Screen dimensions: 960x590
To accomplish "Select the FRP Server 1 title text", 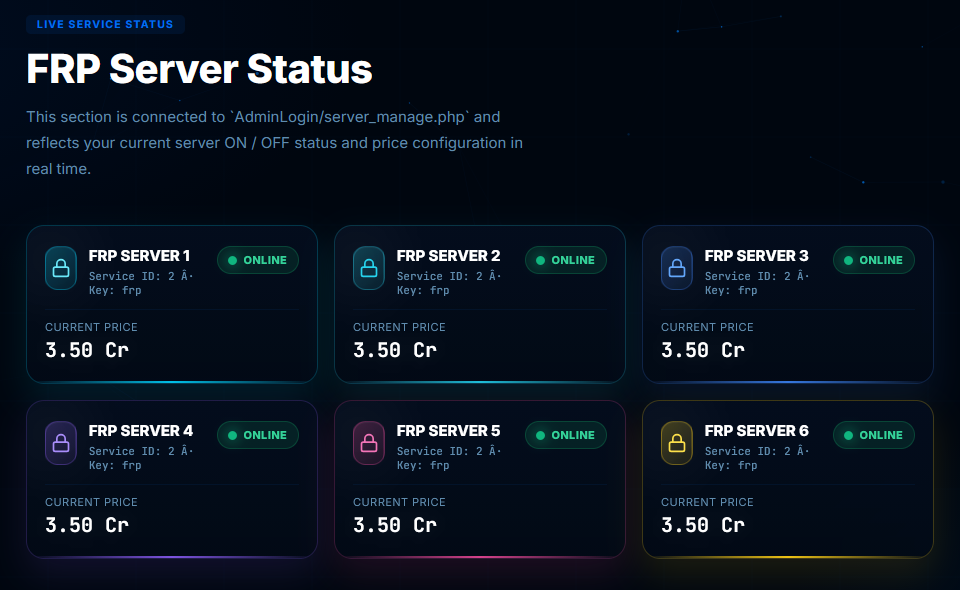I will pos(140,256).
